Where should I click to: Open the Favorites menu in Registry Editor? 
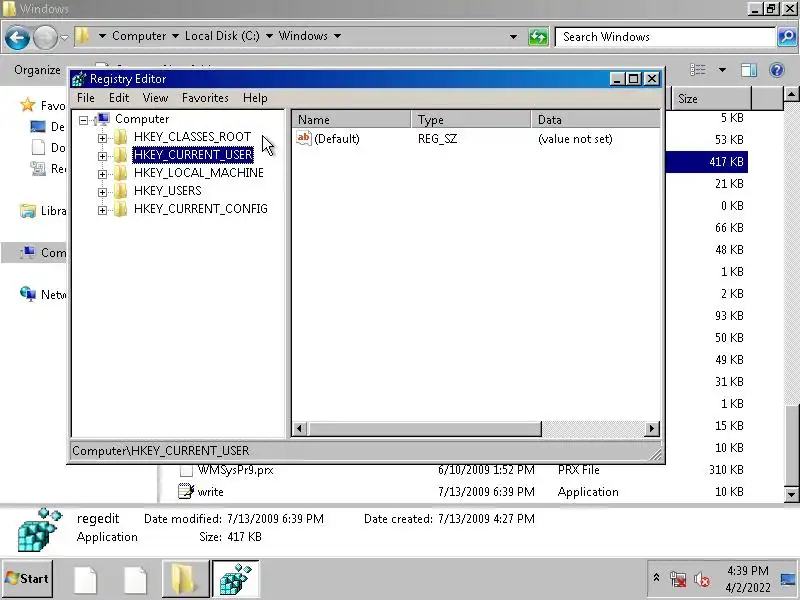click(x=205, y=97)
